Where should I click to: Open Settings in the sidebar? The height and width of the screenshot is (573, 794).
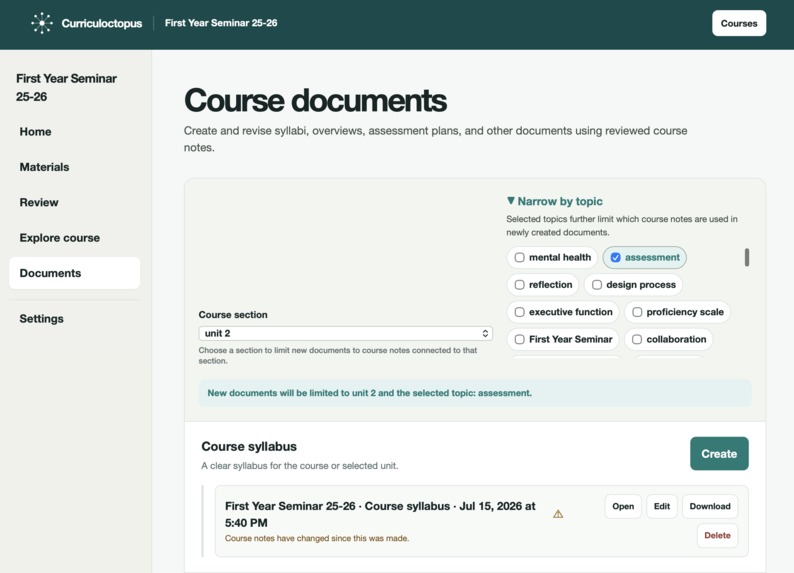tap(74, 319)
